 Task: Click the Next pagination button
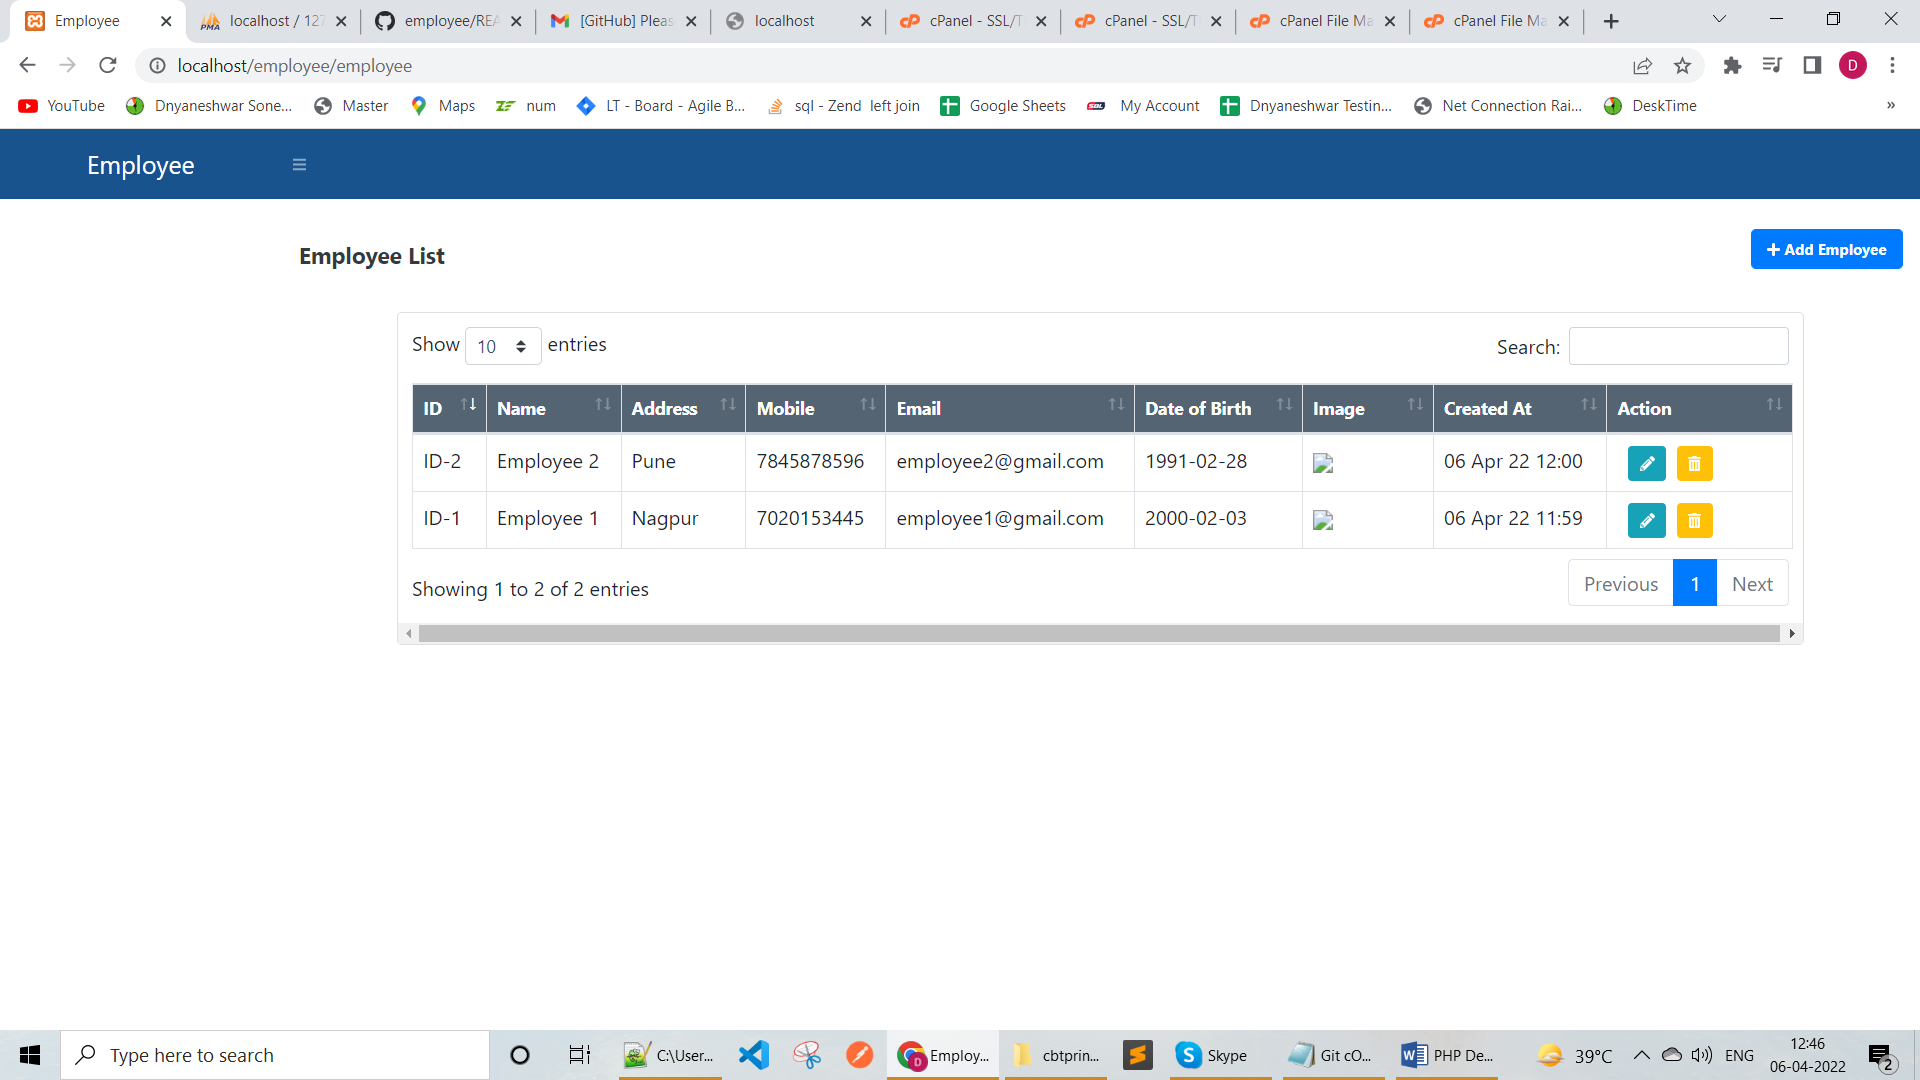point(1752,584)
